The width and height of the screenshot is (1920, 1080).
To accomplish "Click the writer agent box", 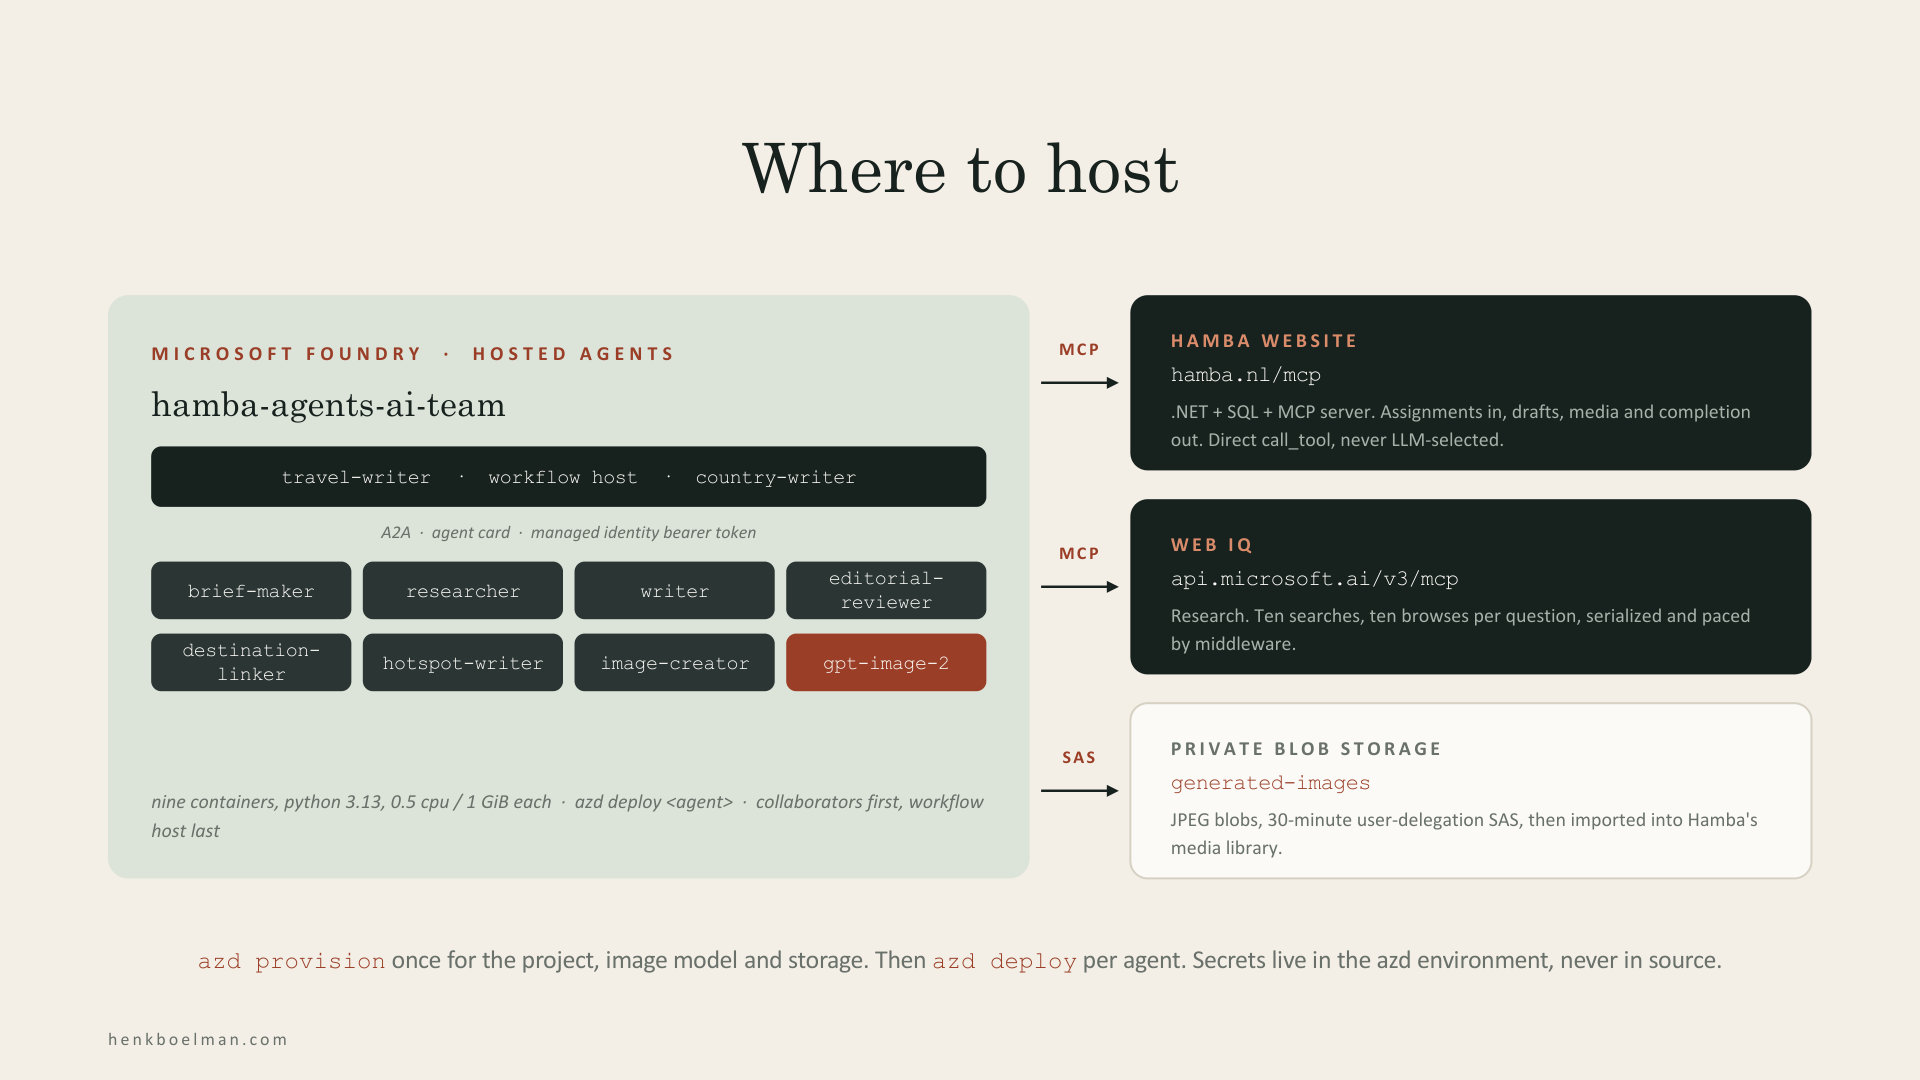I will 674,590.
